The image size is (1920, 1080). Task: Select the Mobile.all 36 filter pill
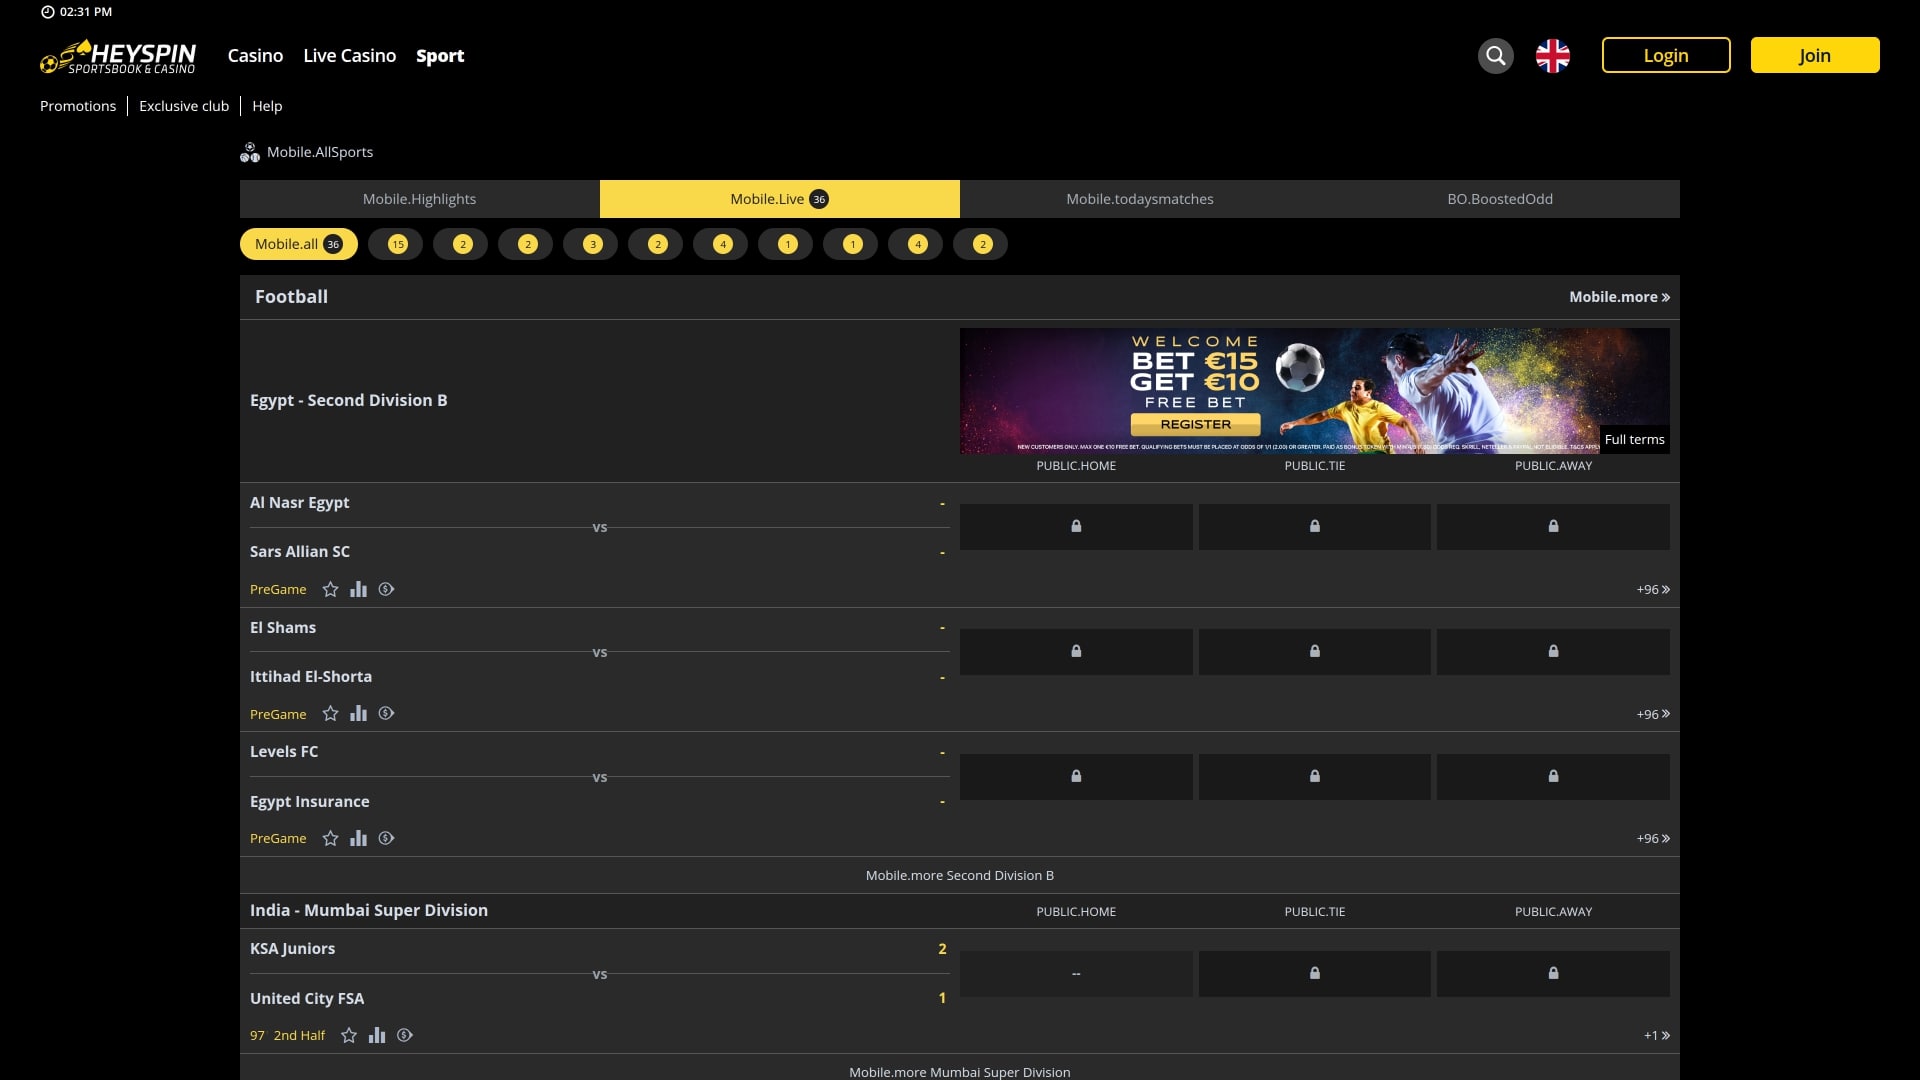(298, 244)
